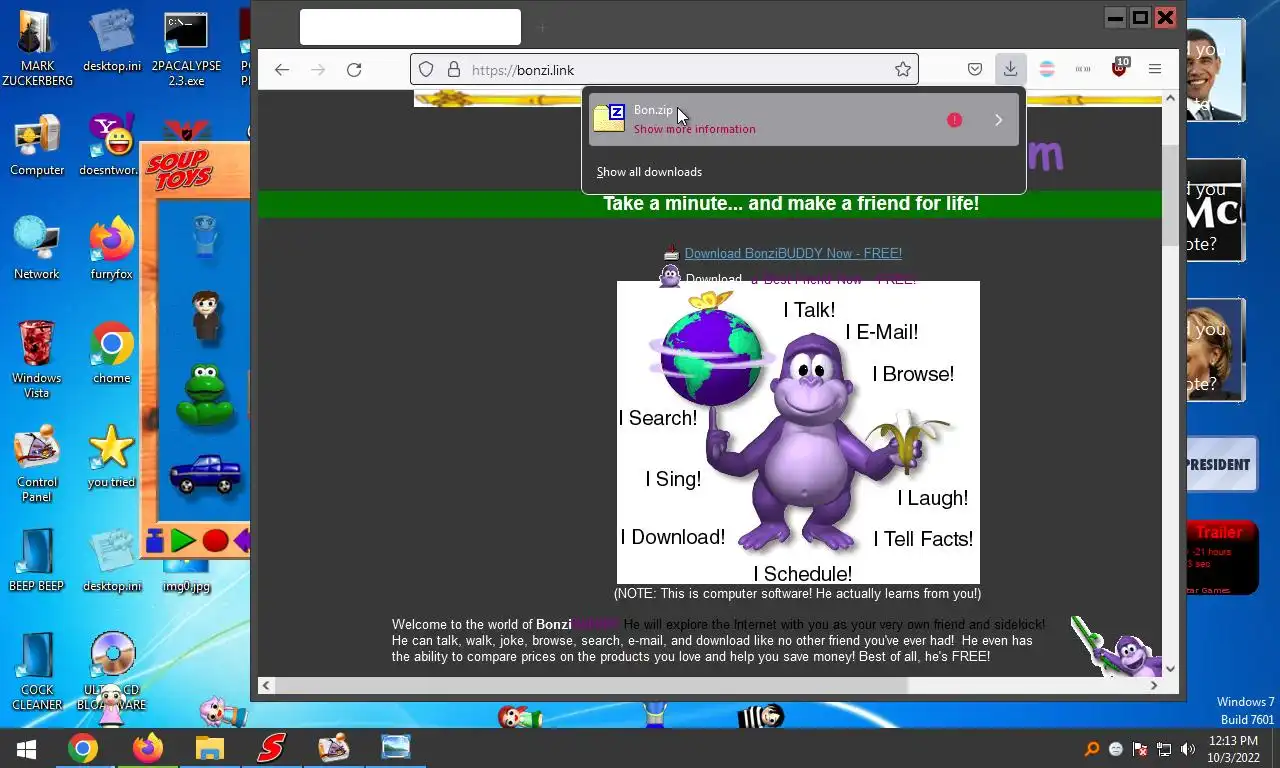Open new tab with plus button
1280x768 pixels.
coord(541,28)
